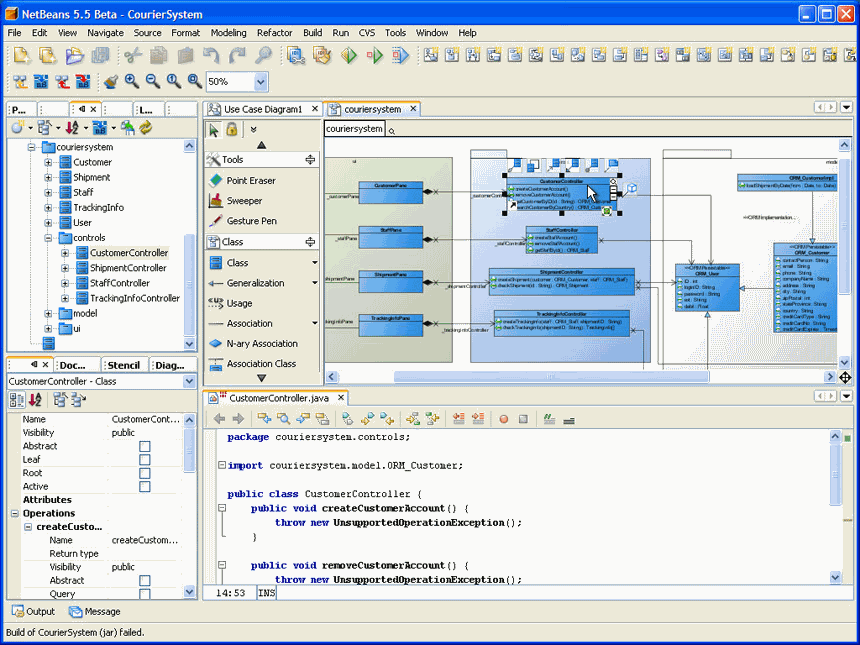
Task: Open the Message window button
Action: [x=94, y=612]
